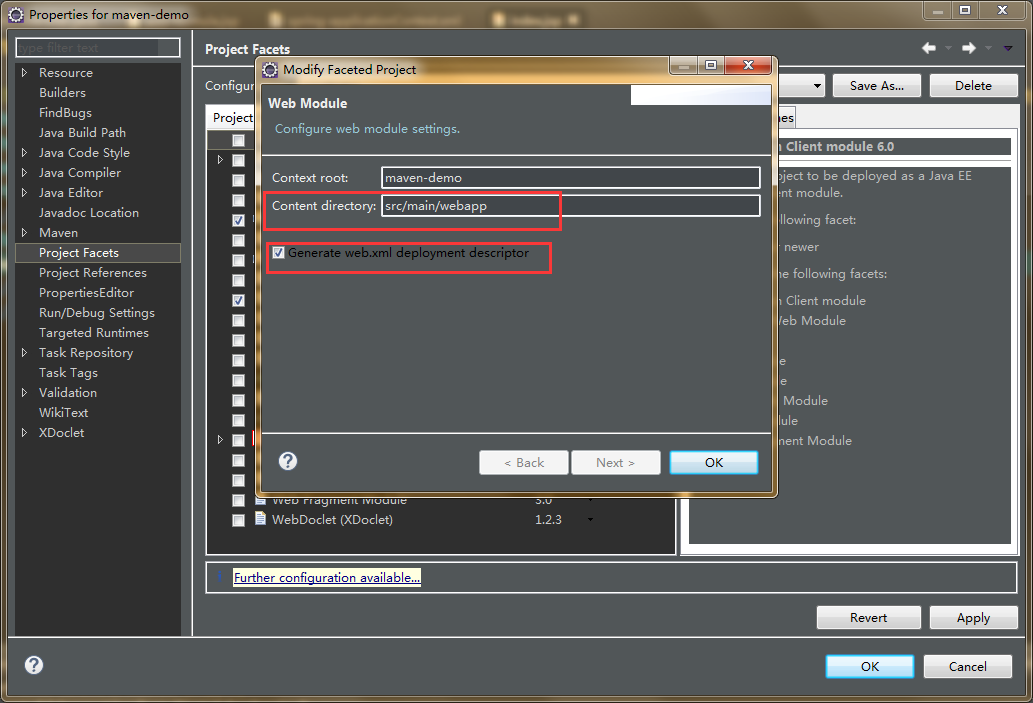Click the Revert button

click(868, 617)
